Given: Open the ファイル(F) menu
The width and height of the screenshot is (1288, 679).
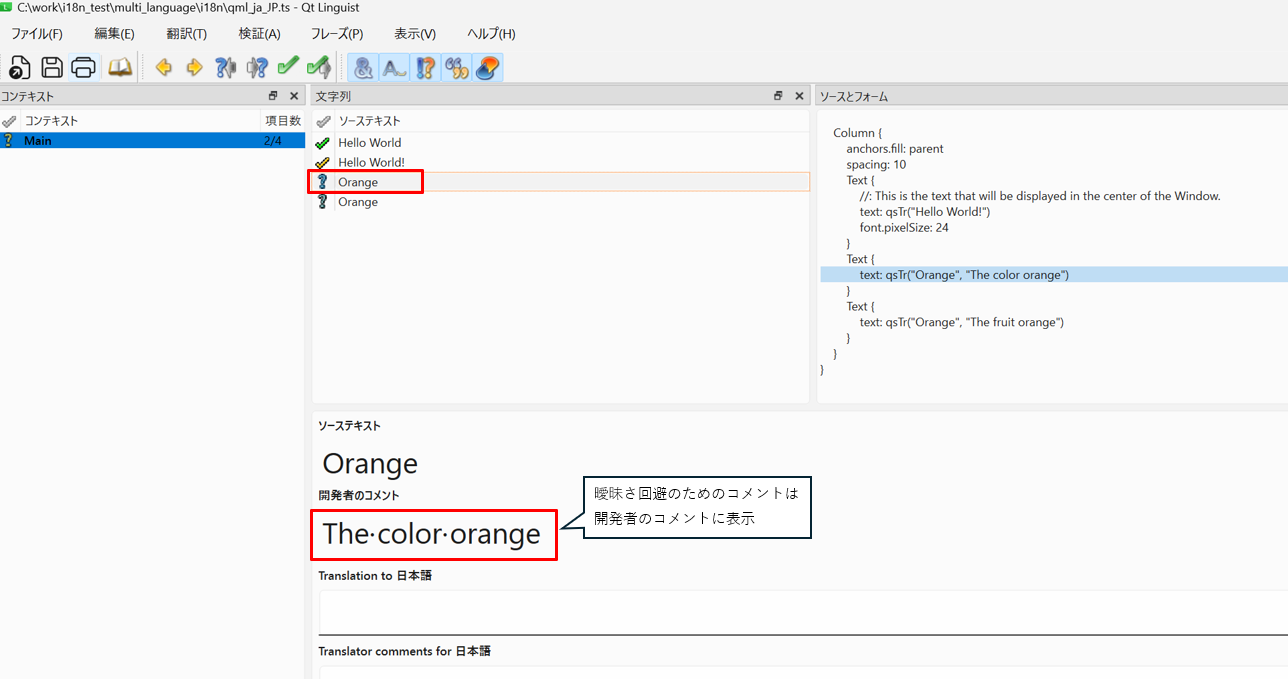Looking at the screenshot, I should pos(36,34).
